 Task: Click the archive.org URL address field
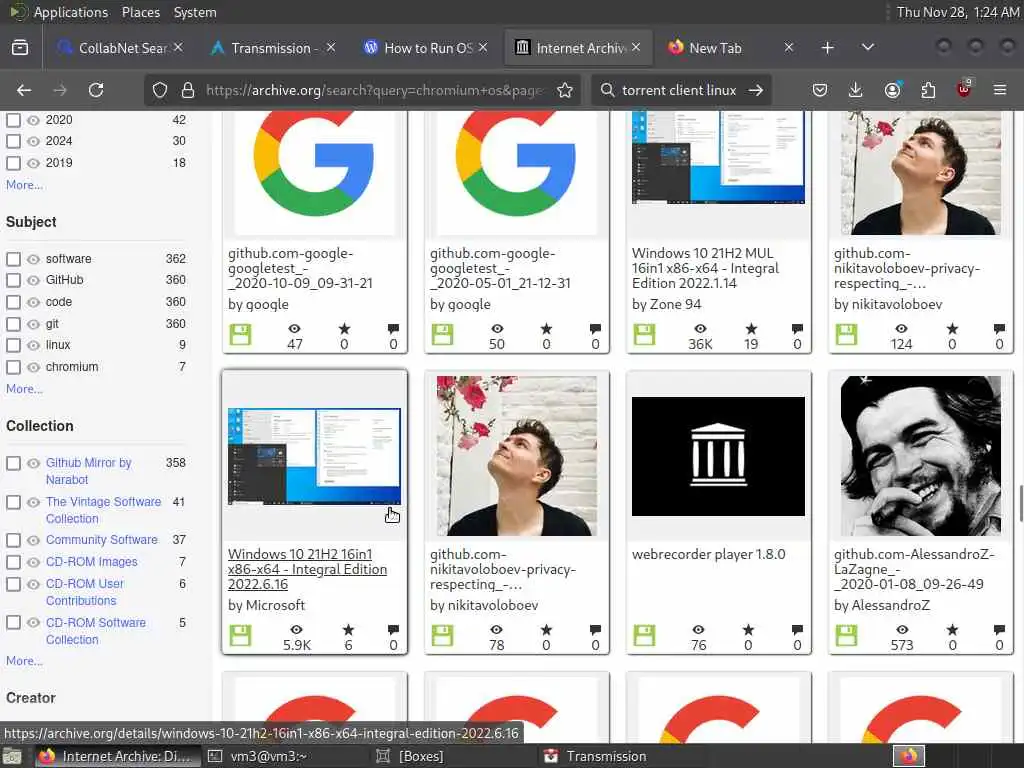pos(374,90)
